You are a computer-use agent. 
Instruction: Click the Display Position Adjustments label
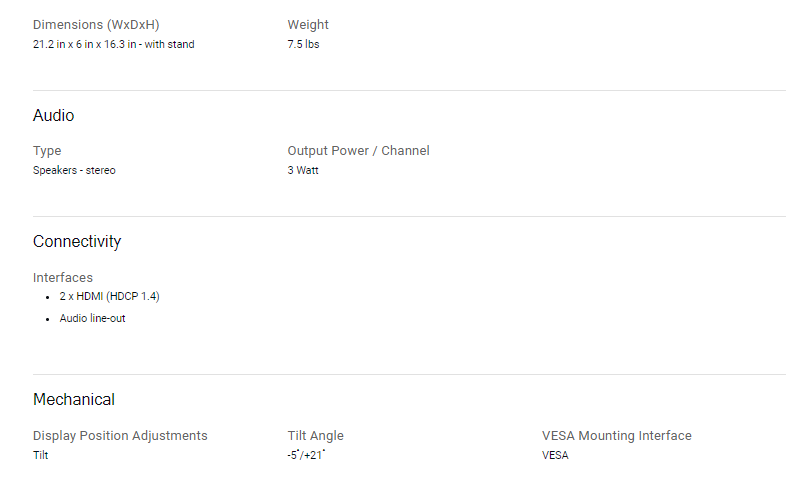point(120,436)
